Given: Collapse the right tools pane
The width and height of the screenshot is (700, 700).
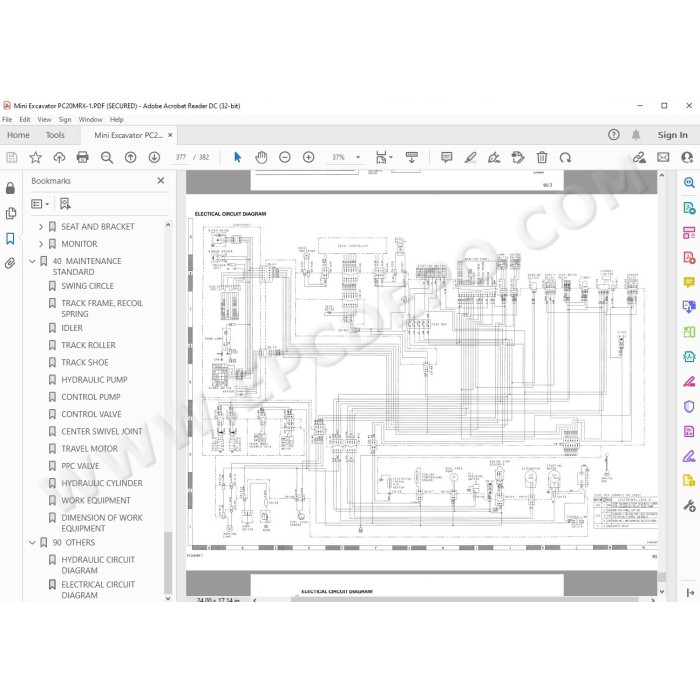Looking at the screenshot, I should [x=690, y=593].
